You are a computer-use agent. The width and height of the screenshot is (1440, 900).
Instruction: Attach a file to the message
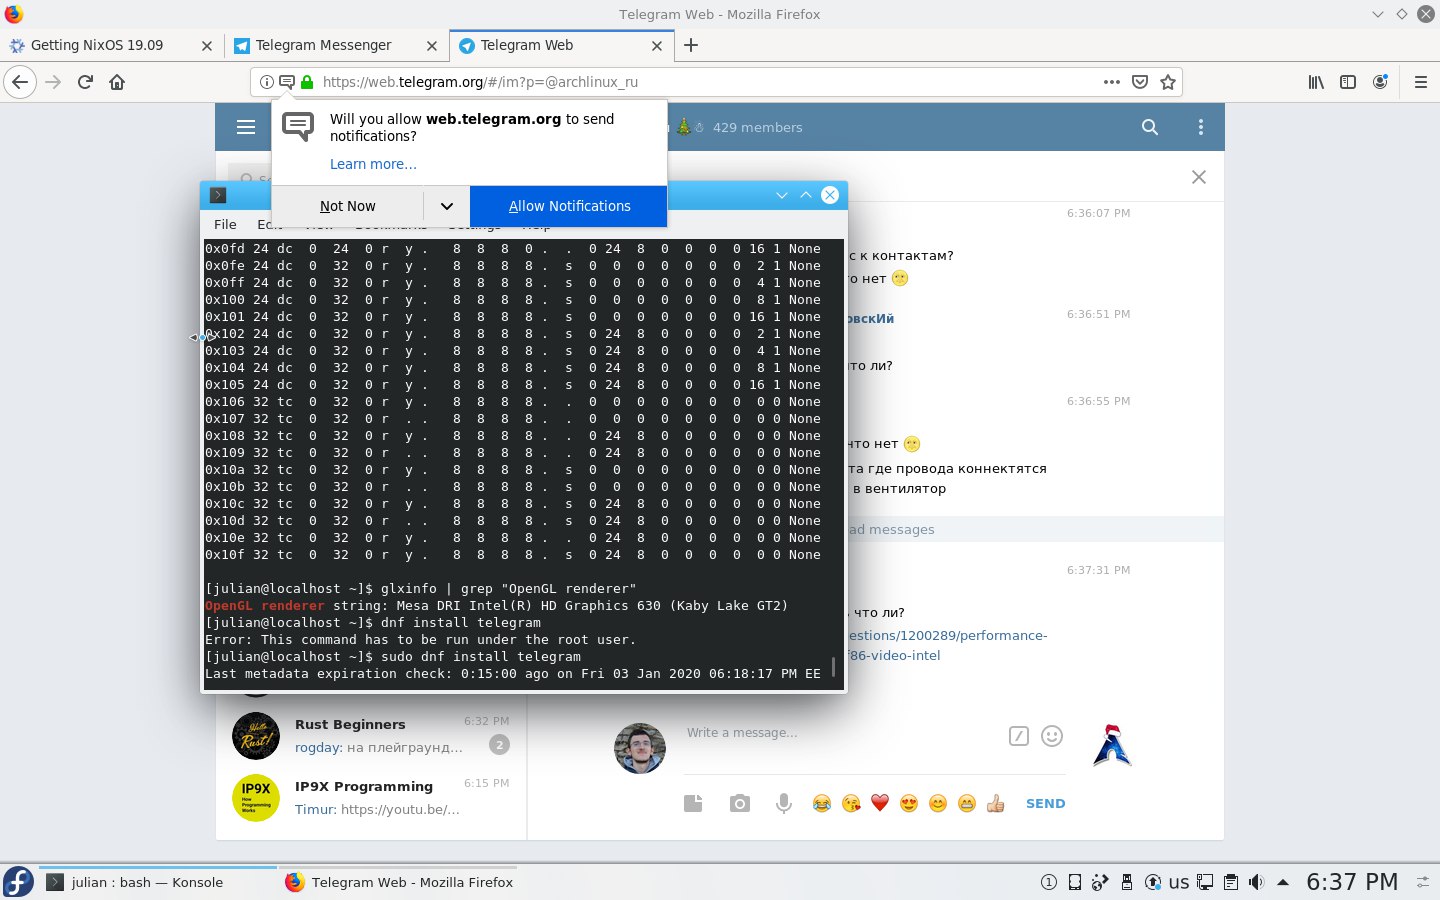coord(693,803)
